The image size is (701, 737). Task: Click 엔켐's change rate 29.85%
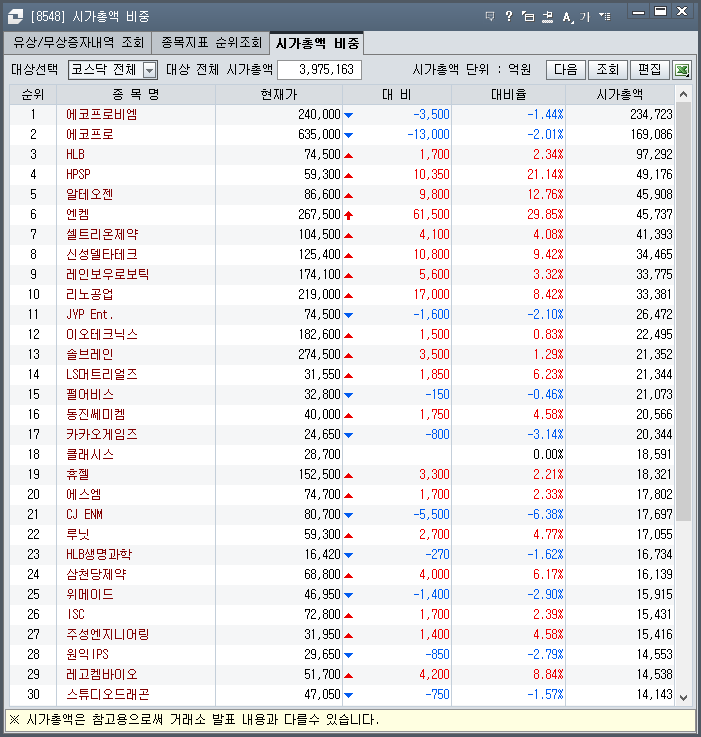[545, 214]
